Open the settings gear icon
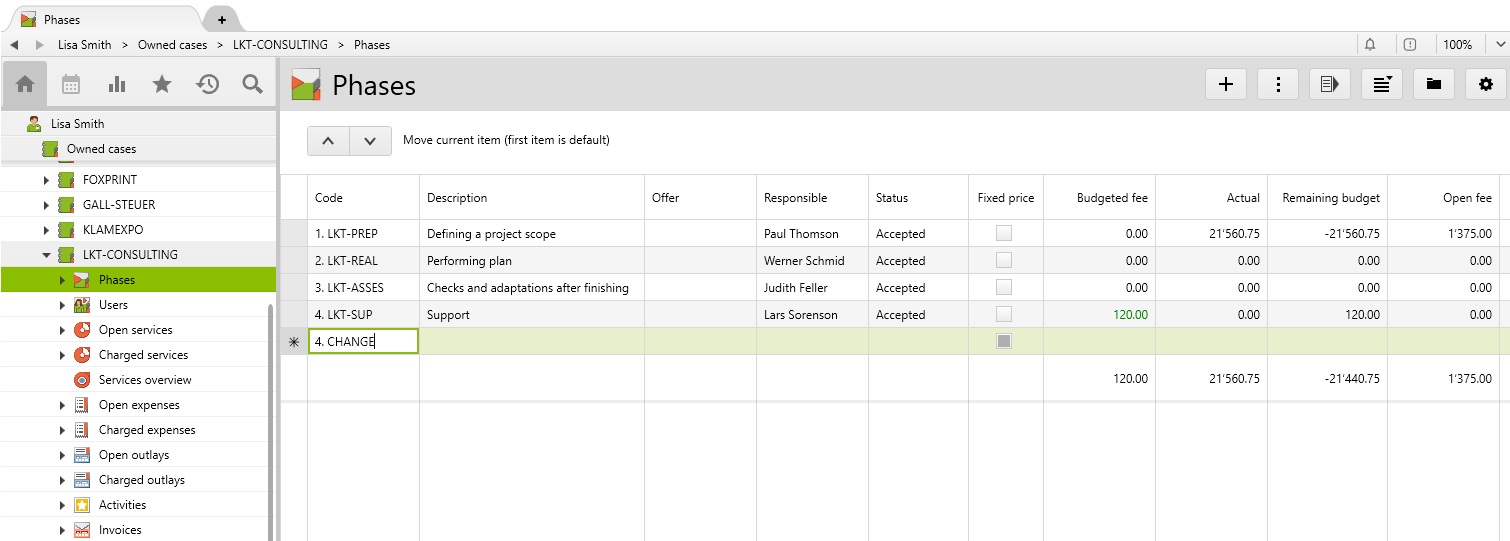The height and width of the screenshot is (541, 1510). pyautogui.click(x=1485, y=85)
